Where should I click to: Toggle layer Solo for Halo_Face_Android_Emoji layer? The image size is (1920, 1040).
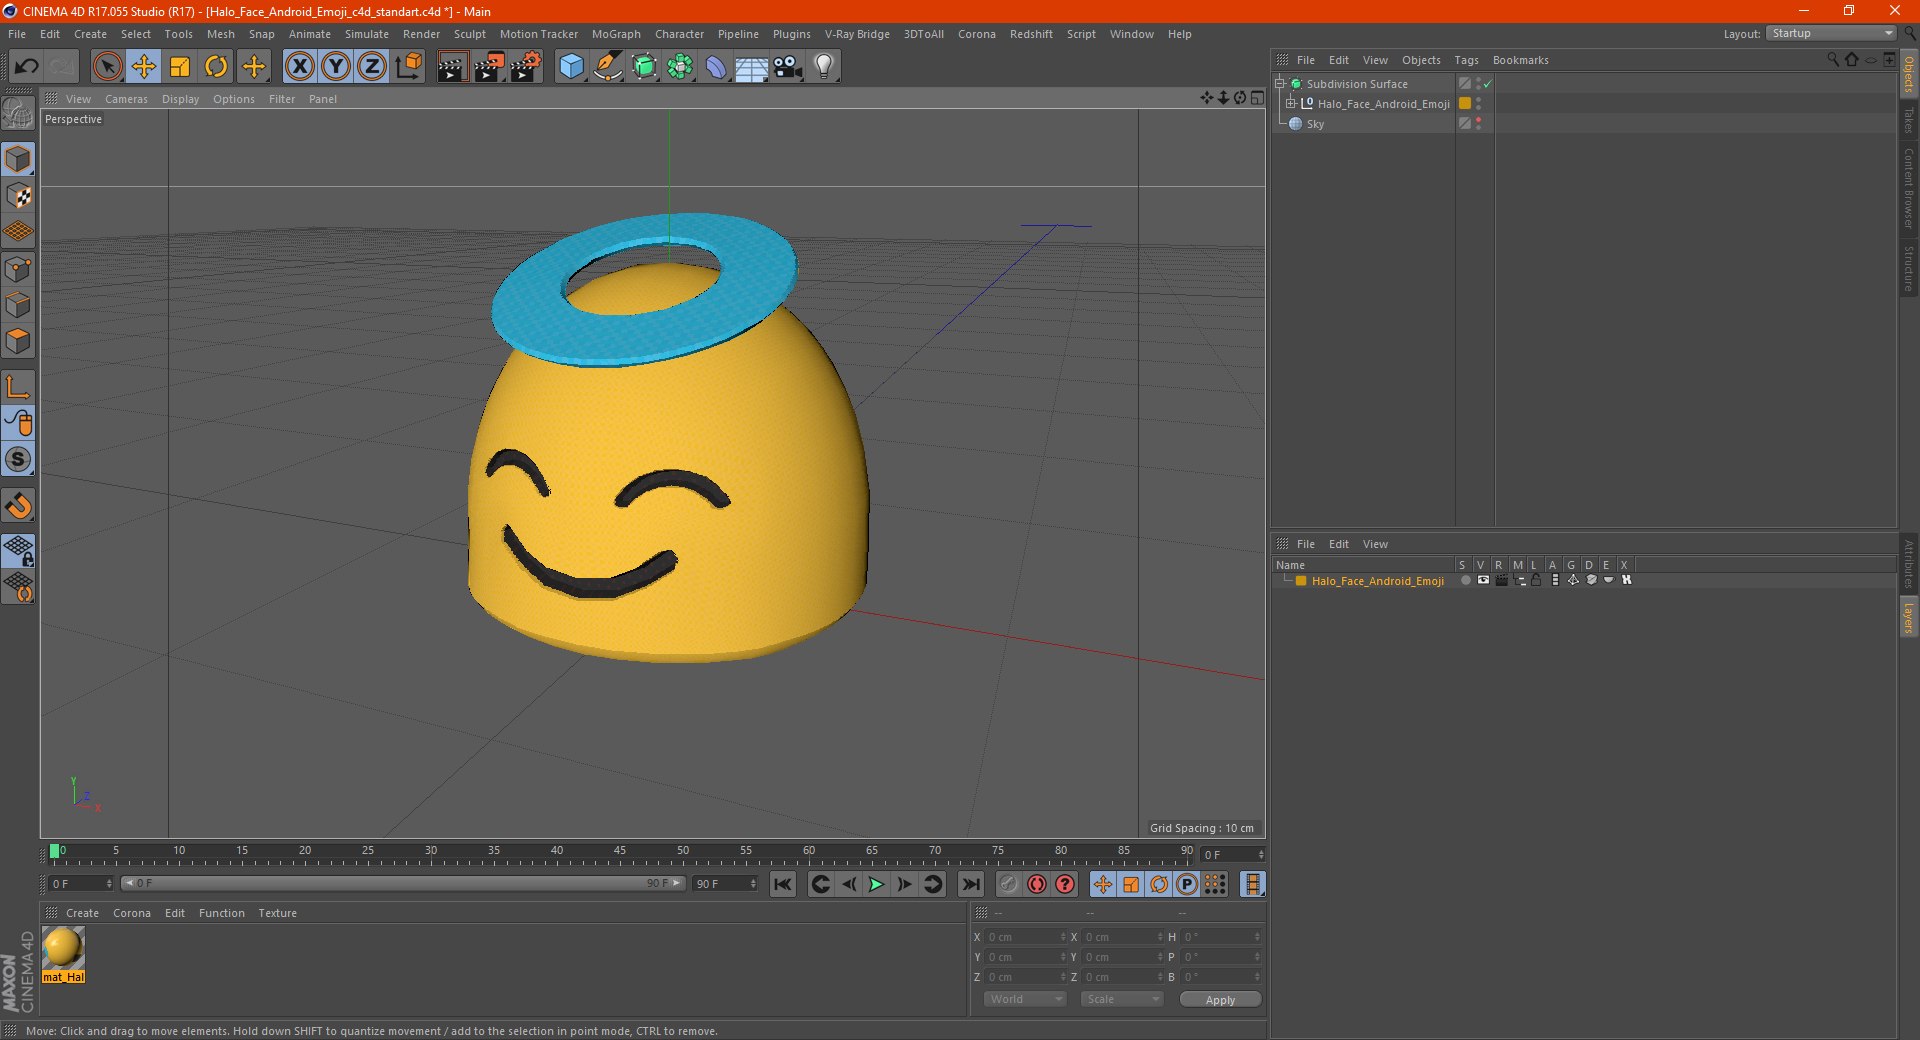tap(1465, 580)
